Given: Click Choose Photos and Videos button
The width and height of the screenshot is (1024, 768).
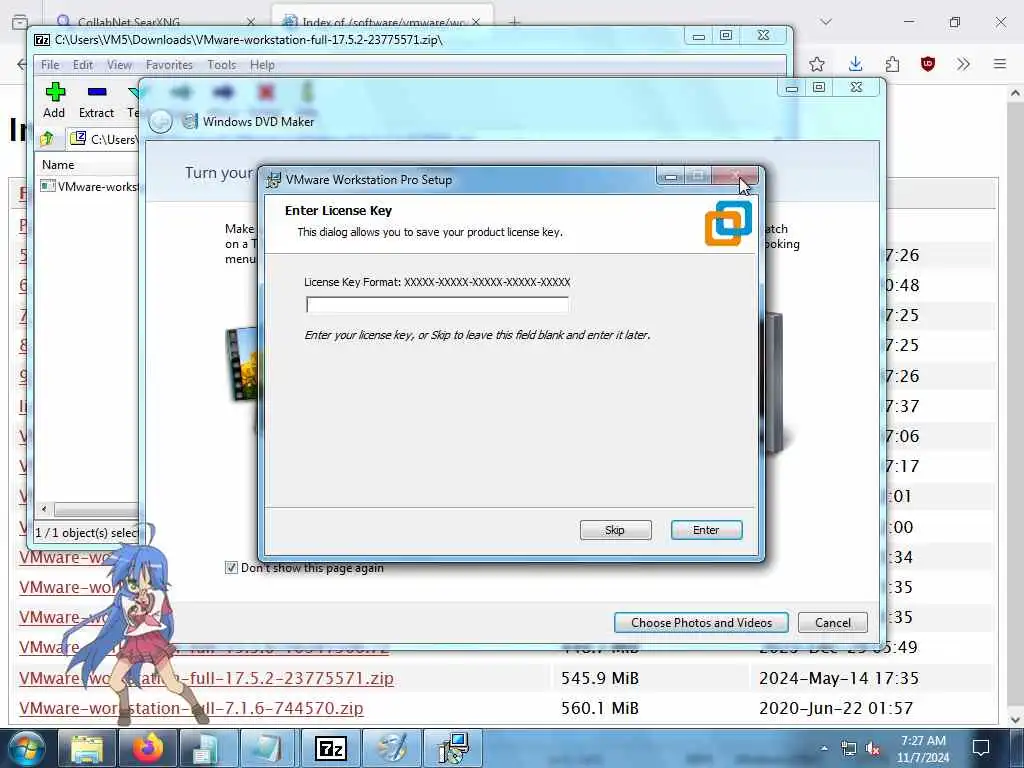Looking at the screenshot, I should click(701, 622).
